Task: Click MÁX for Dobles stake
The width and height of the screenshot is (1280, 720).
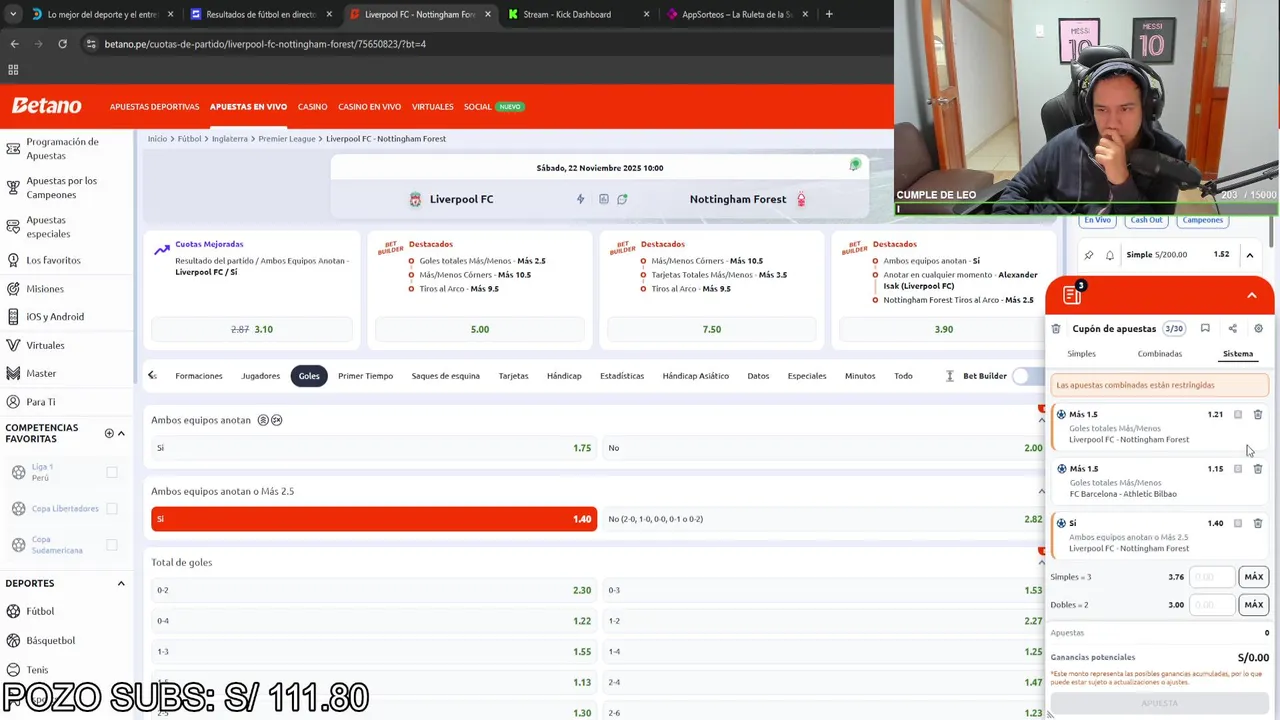Action: [1254, 605]
